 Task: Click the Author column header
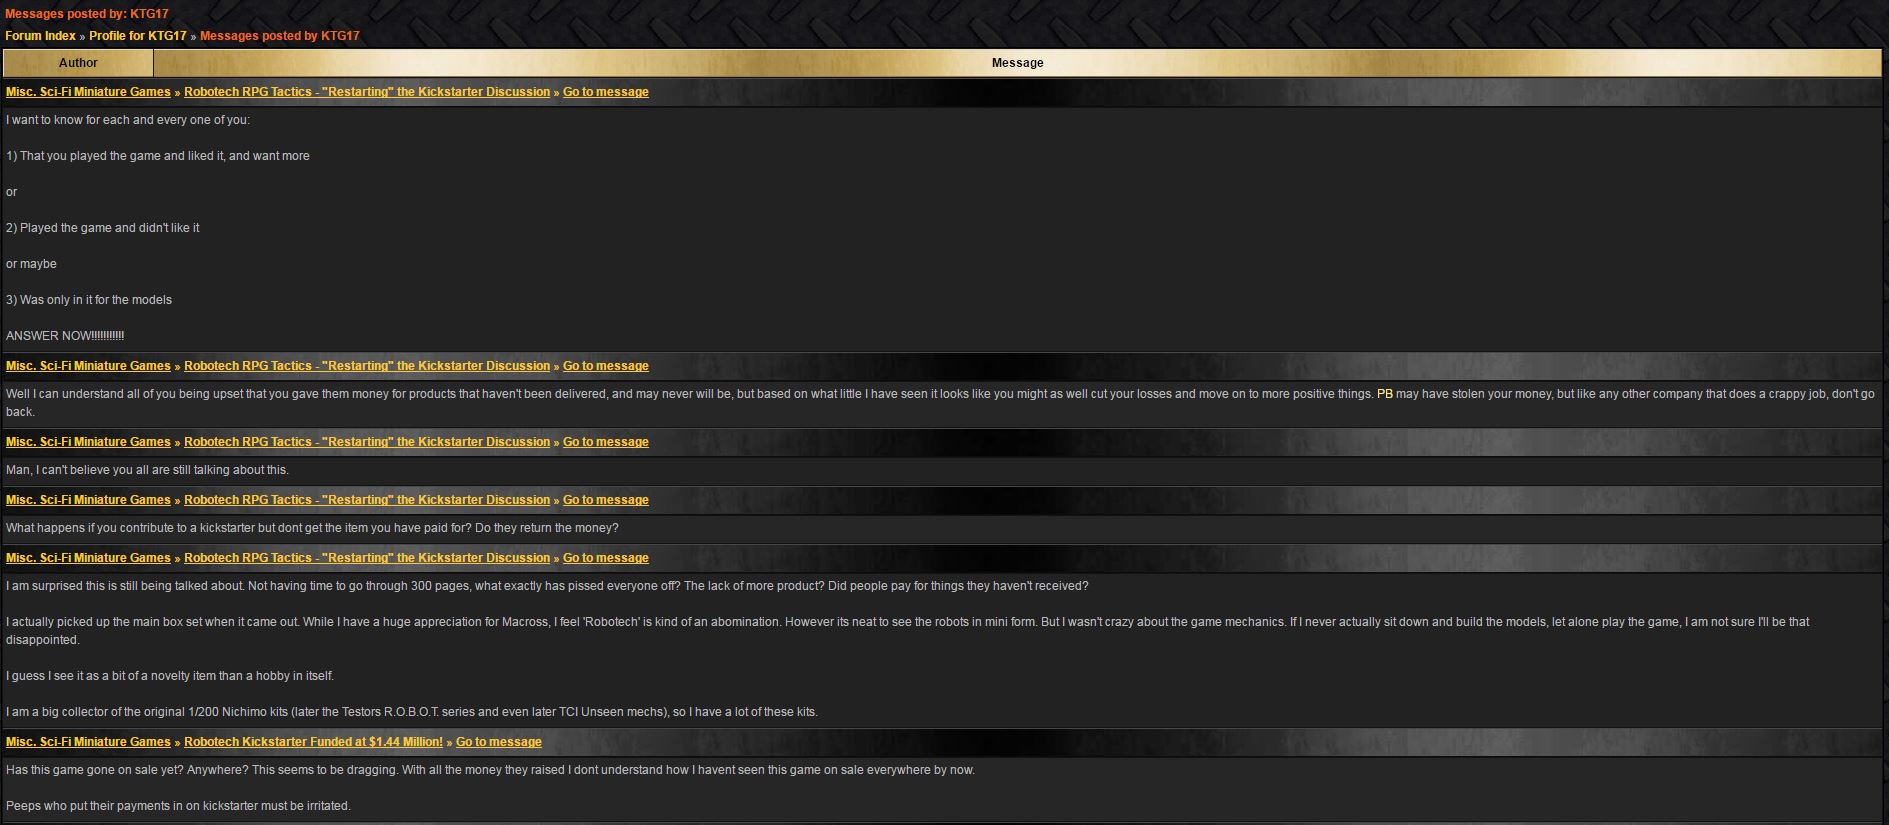point(78,63)
